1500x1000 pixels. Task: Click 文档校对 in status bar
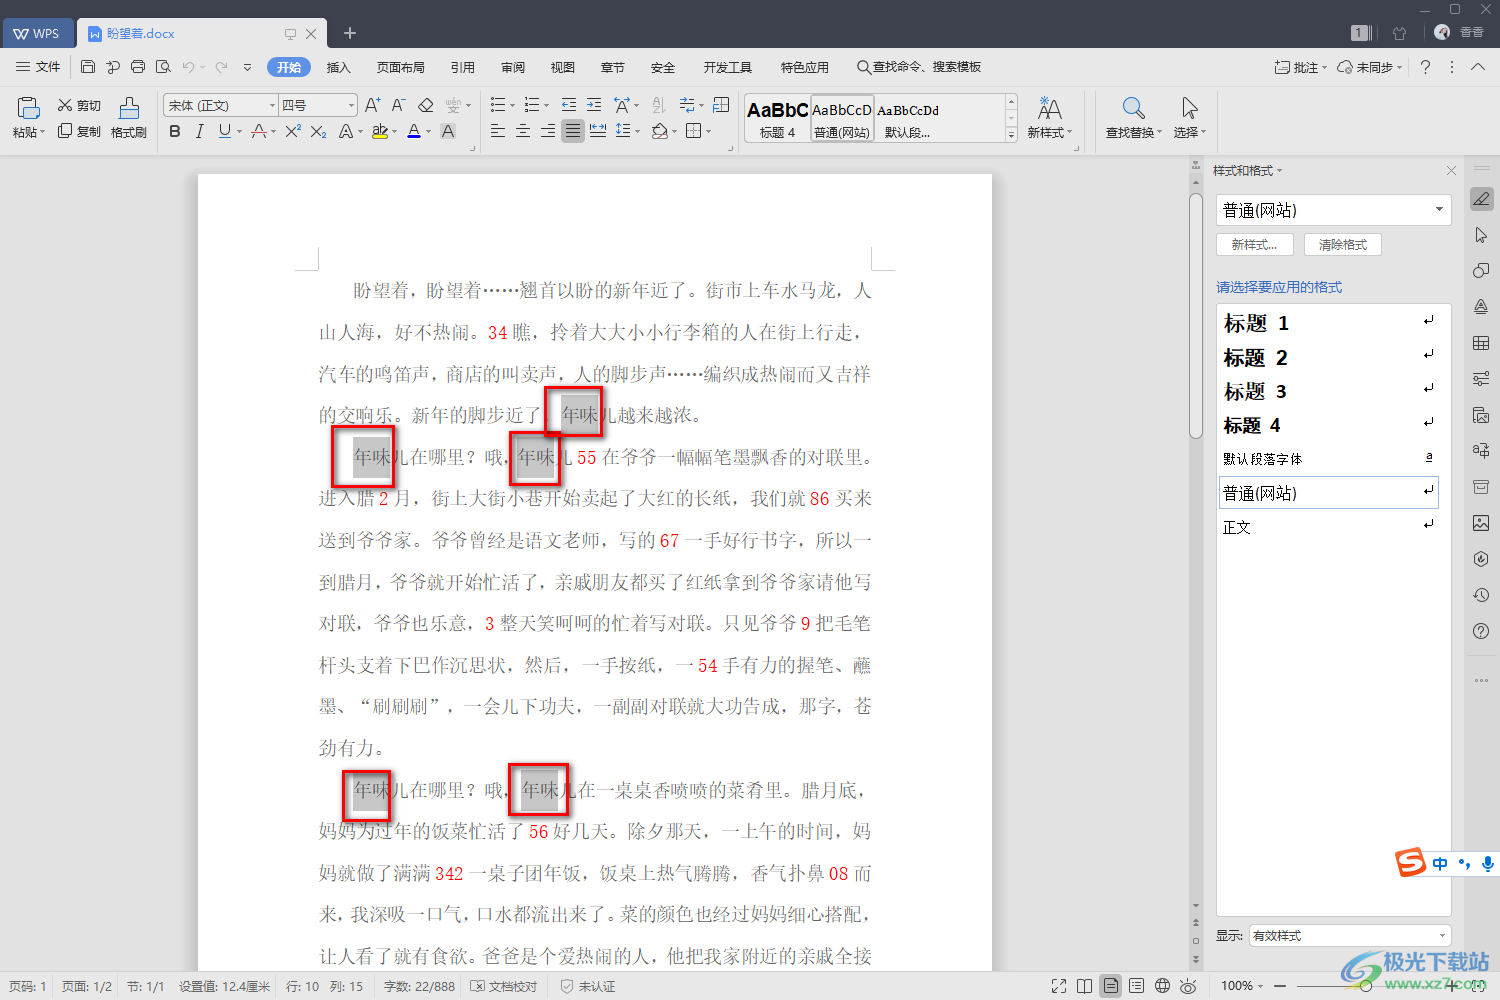505,986
